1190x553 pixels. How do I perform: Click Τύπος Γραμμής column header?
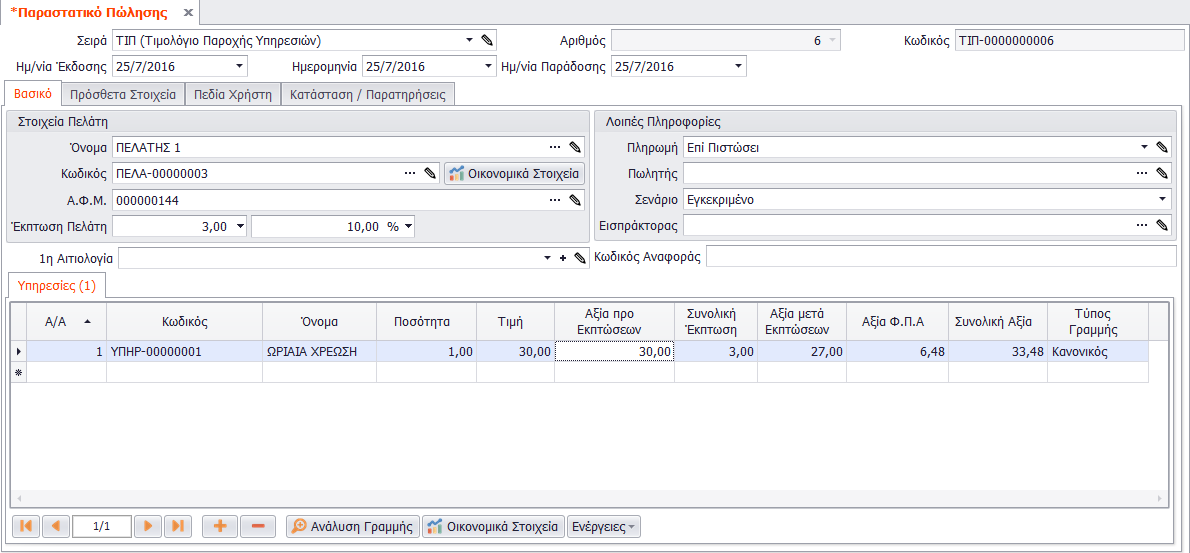click(x=1097, y=321)
